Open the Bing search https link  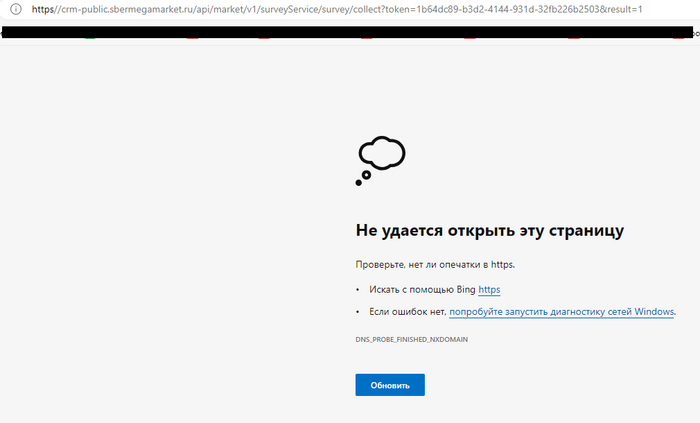(489, 289)
